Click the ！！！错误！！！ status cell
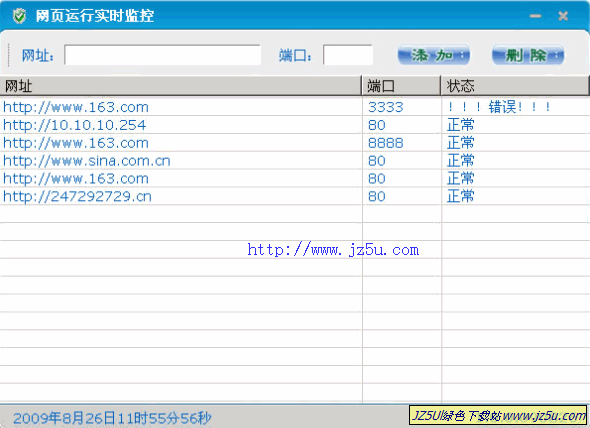Screen dimensions: 590x428 [x=499, y=107]
